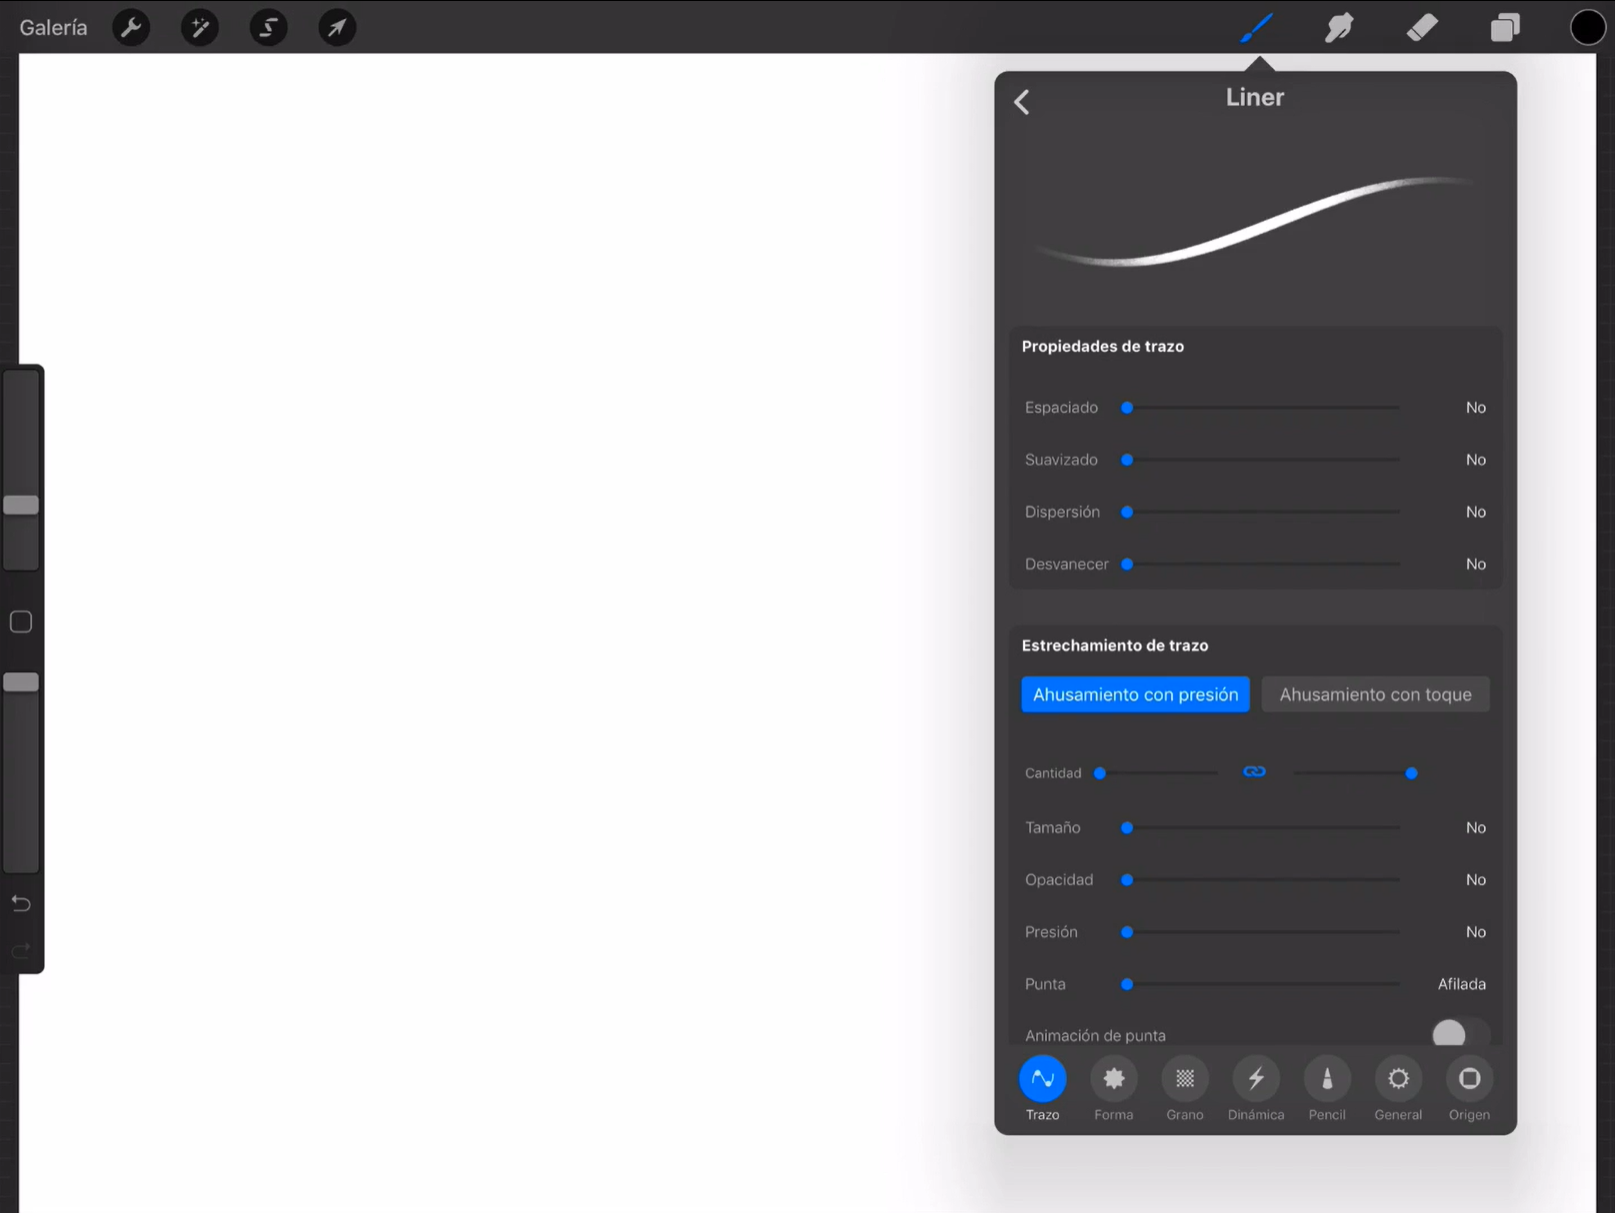This screenshot has height=1213, width=1615.
Task: Click the Punta slider handle
Action: pos(1127,984)
